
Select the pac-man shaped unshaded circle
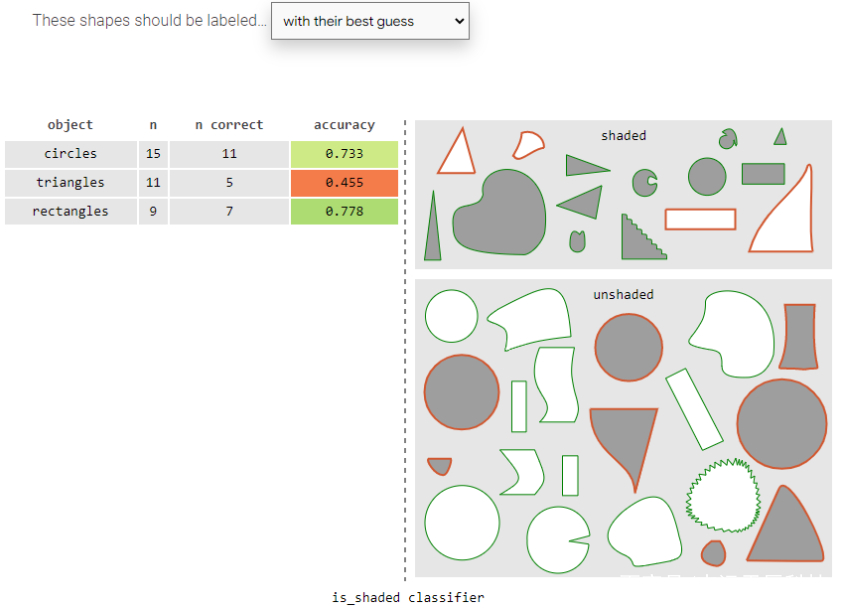(x=558, y=540)
